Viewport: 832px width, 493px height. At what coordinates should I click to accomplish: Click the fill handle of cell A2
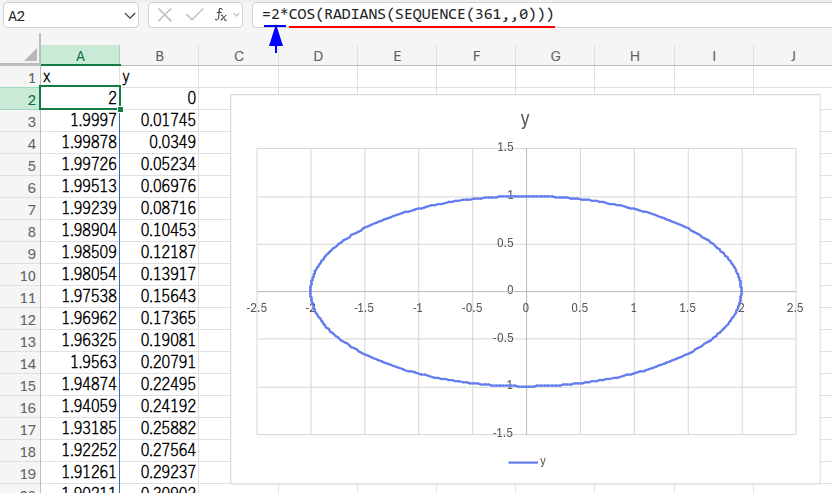(120, 109)
